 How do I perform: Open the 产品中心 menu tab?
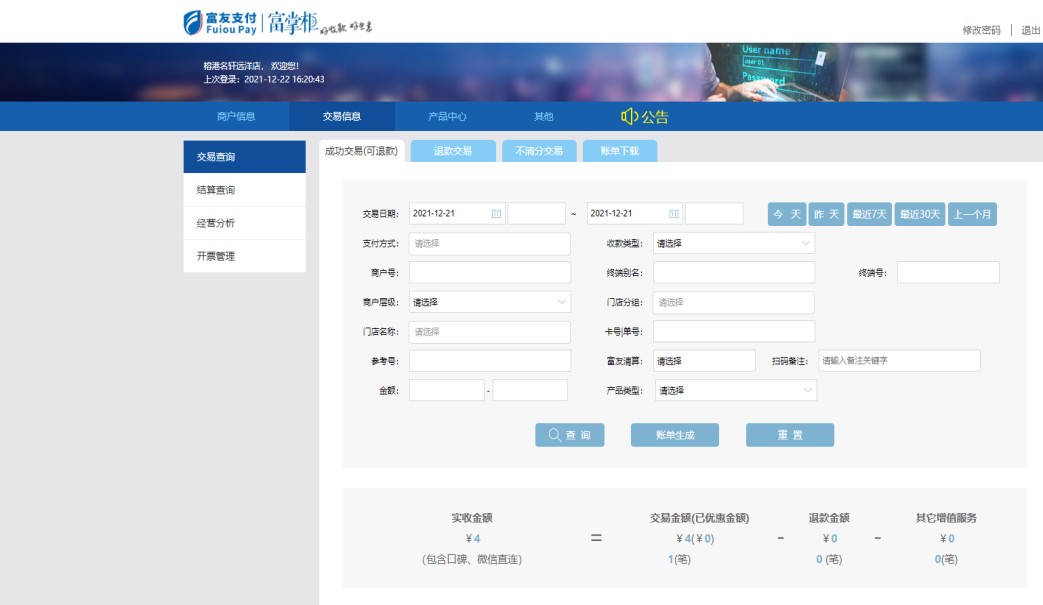(447, 117)
